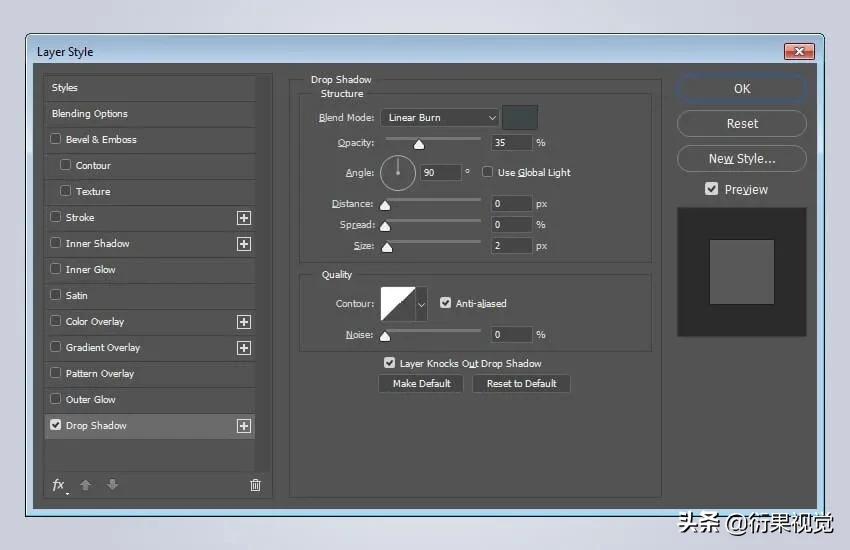This screenshot has width=850, height=550.
Task: Add another Gradient Overlay via plus icon
Action: coord(244,348)
